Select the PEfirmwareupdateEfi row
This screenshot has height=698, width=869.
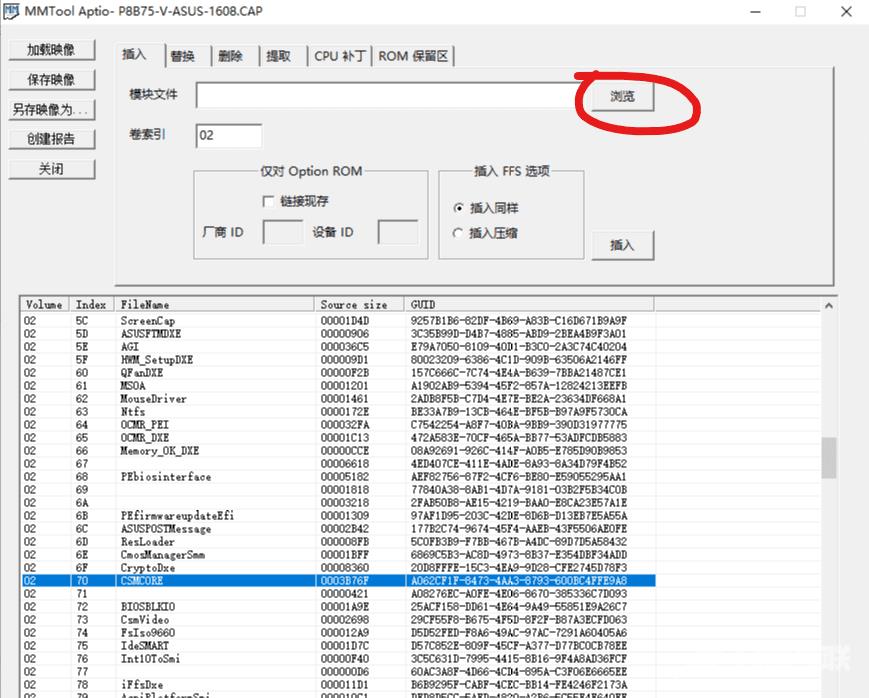click(x=338, y=516)
